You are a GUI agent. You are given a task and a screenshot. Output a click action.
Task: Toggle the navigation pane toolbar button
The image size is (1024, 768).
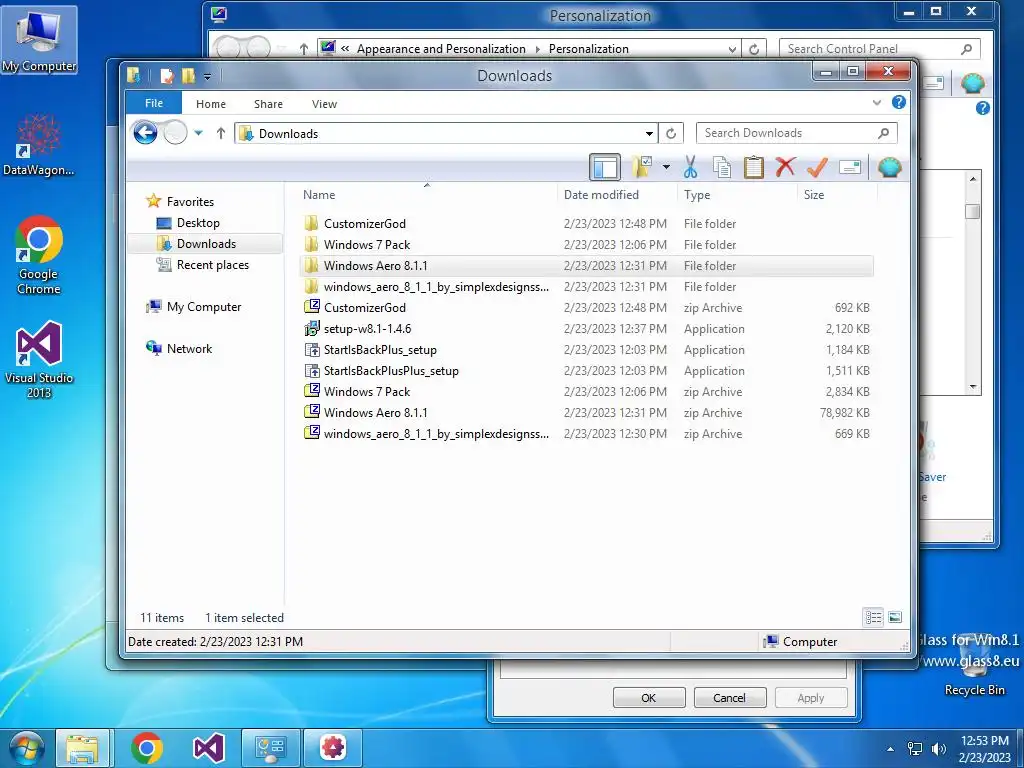point(605,167)
